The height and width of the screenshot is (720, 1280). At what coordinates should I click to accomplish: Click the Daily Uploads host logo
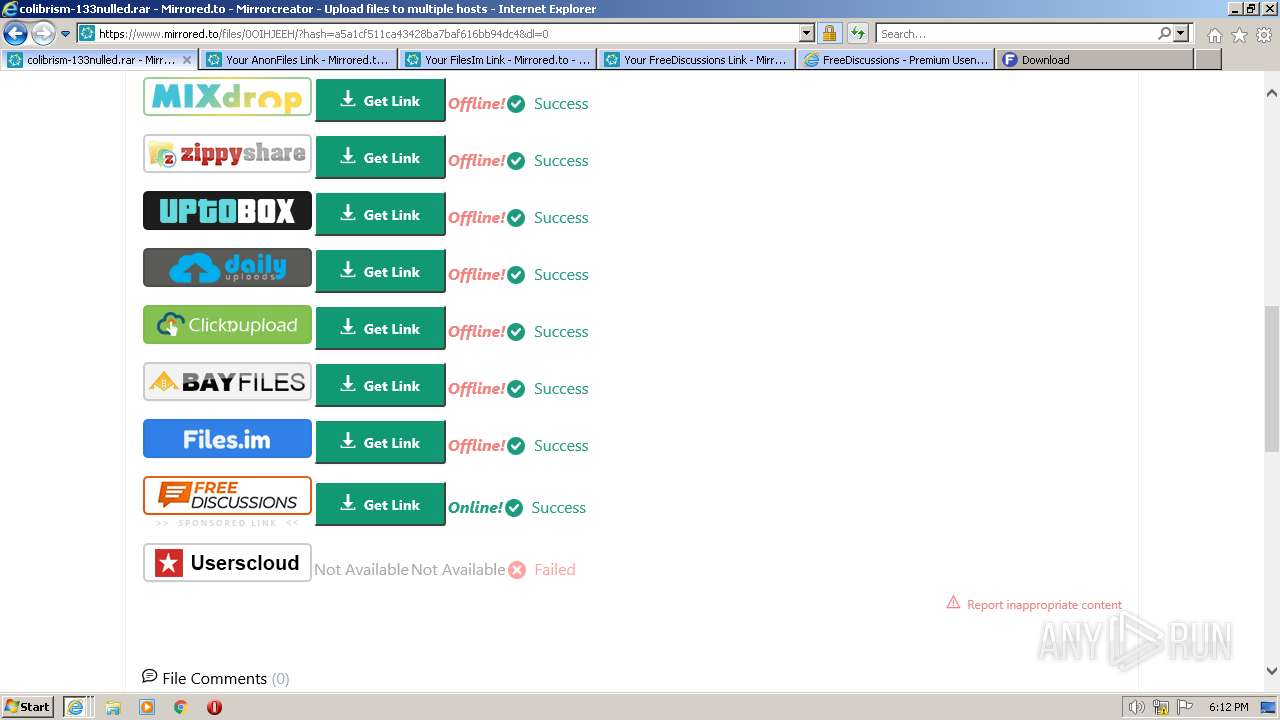click(x=227, y=268)
